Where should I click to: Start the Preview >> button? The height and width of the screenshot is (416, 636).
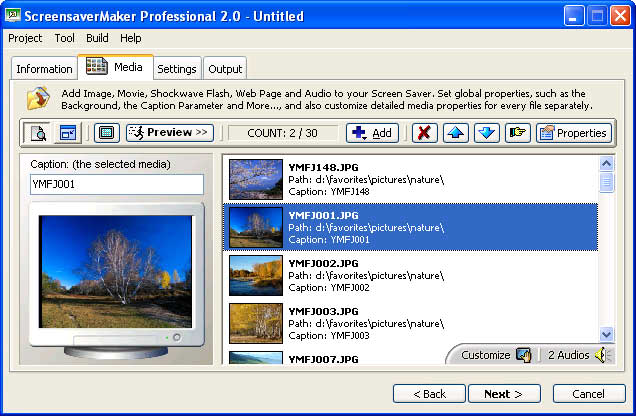coord(170,133)
